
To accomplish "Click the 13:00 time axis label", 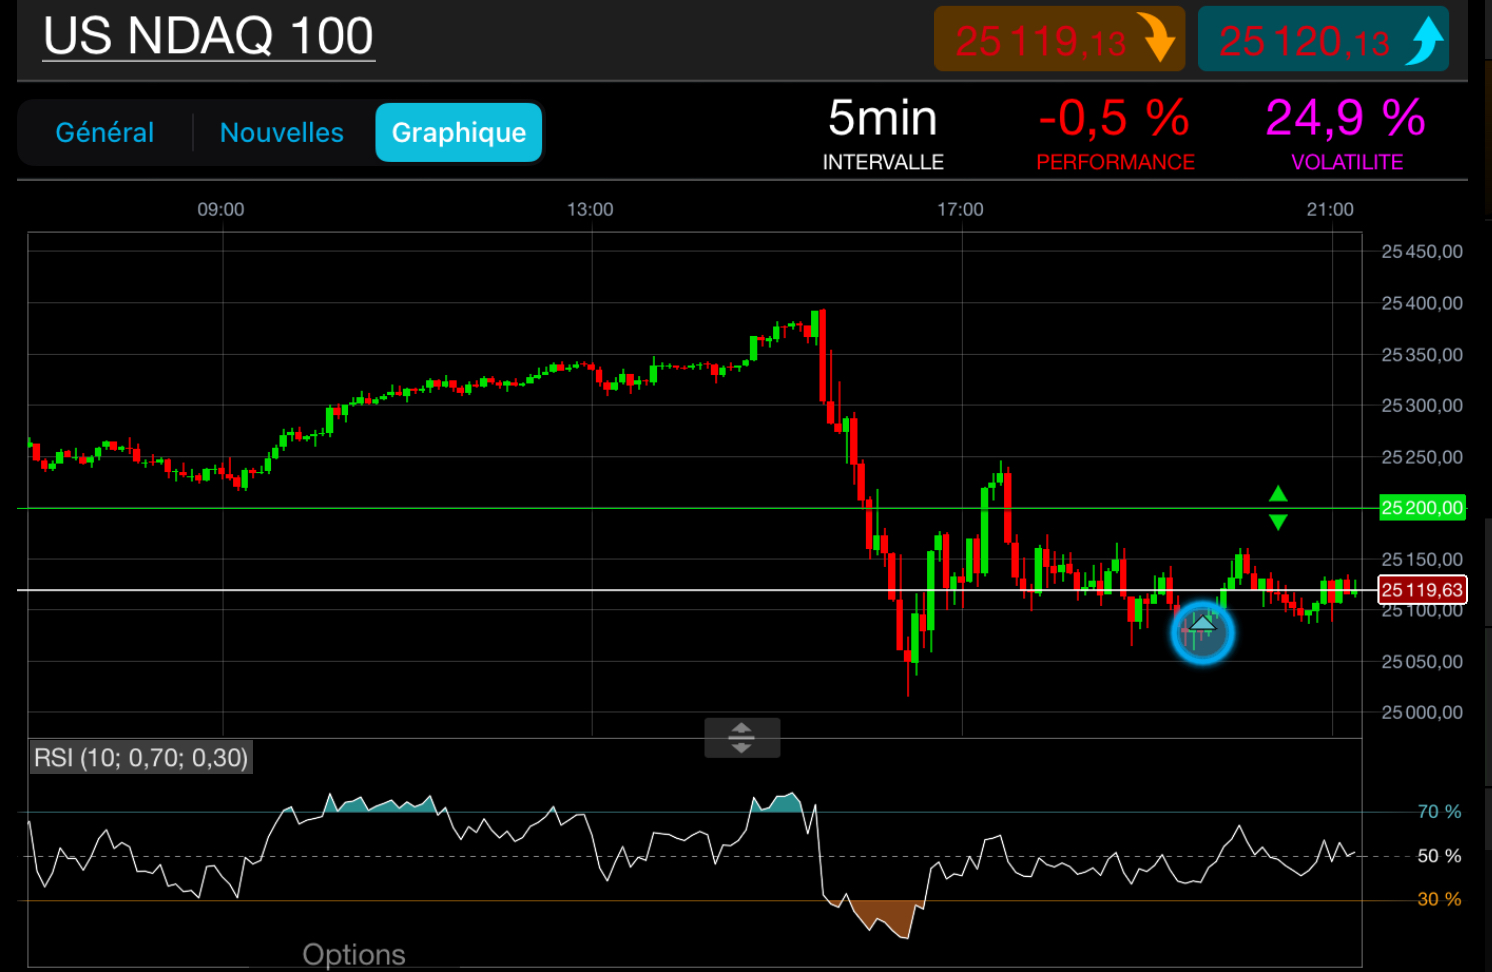I will (x=591, y=209).
